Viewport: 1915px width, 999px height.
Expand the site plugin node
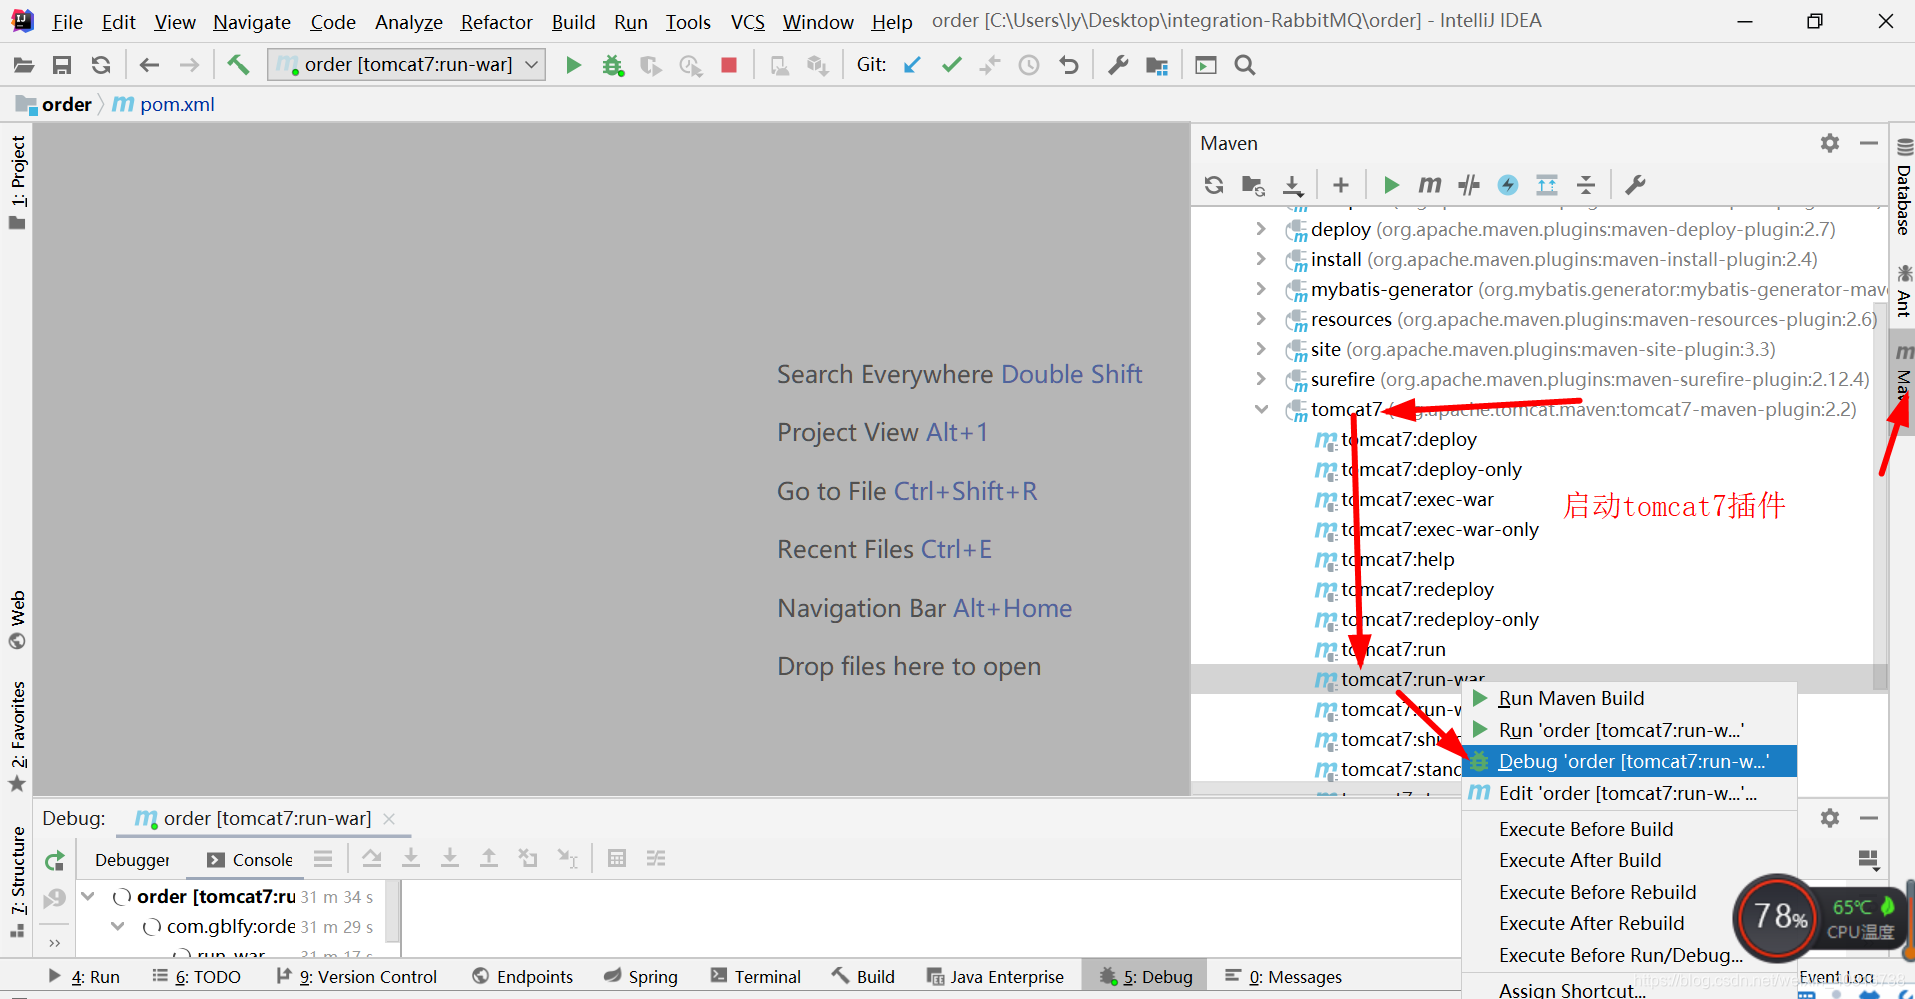pyautogui.click(x=1261, y=349)
